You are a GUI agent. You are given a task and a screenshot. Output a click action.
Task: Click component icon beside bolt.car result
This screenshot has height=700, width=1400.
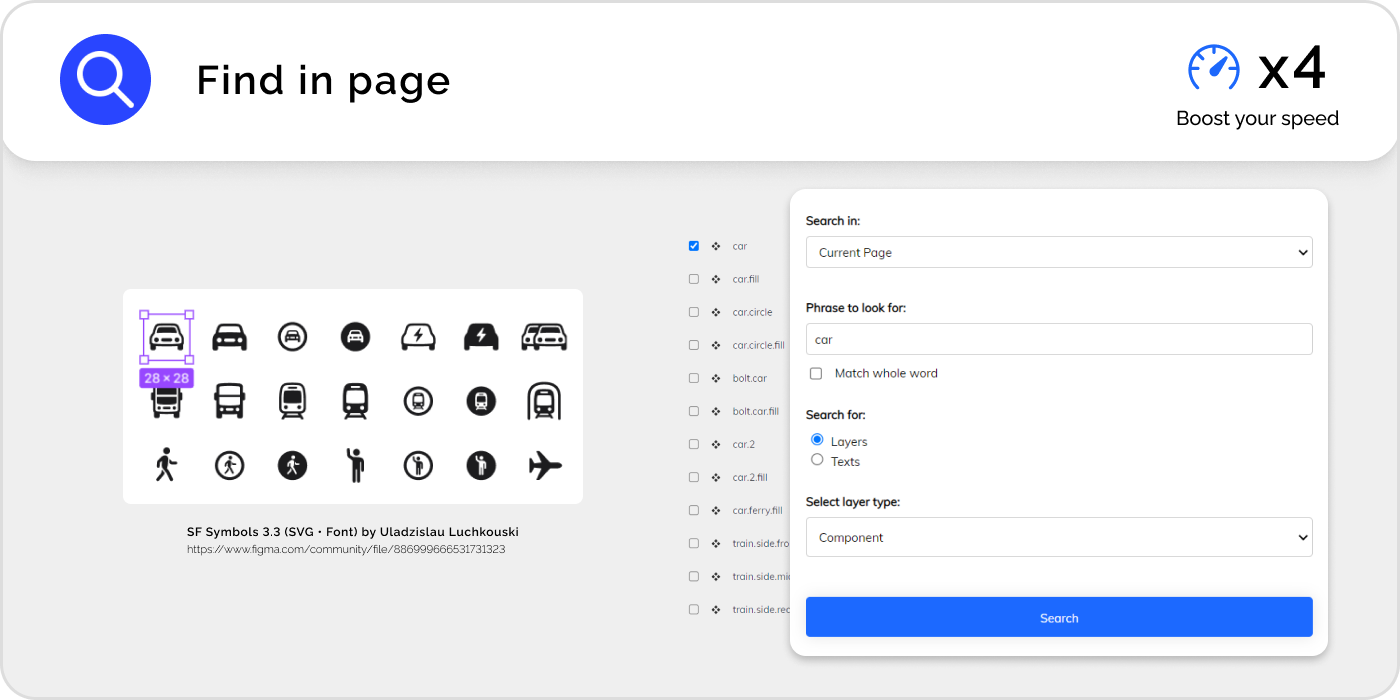coord(716,378)
